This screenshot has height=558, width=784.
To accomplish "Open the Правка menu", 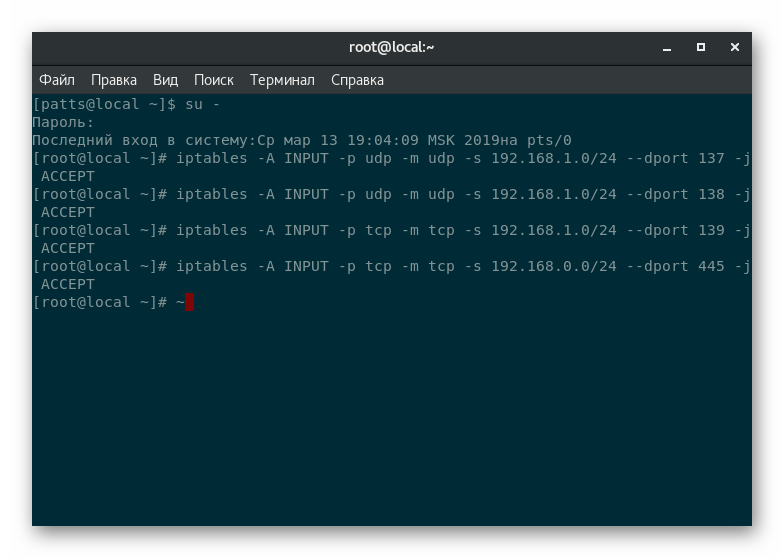I will click(114, 80).
